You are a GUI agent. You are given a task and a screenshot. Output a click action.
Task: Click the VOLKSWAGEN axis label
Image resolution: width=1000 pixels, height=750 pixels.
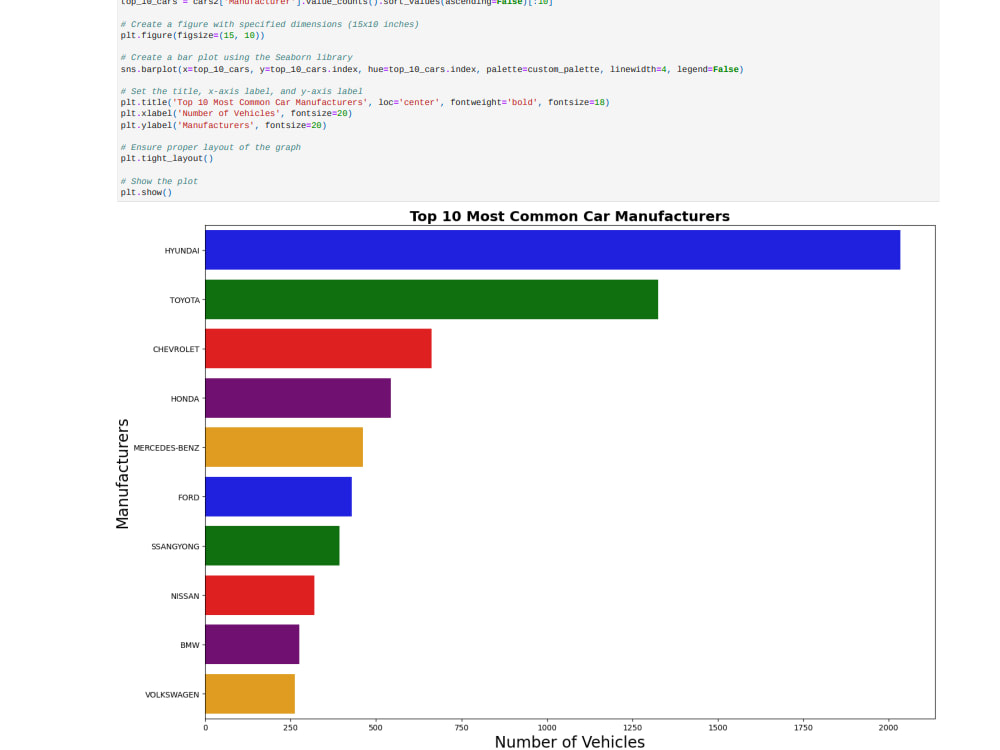pyautogui.click(x=172, y=695)
